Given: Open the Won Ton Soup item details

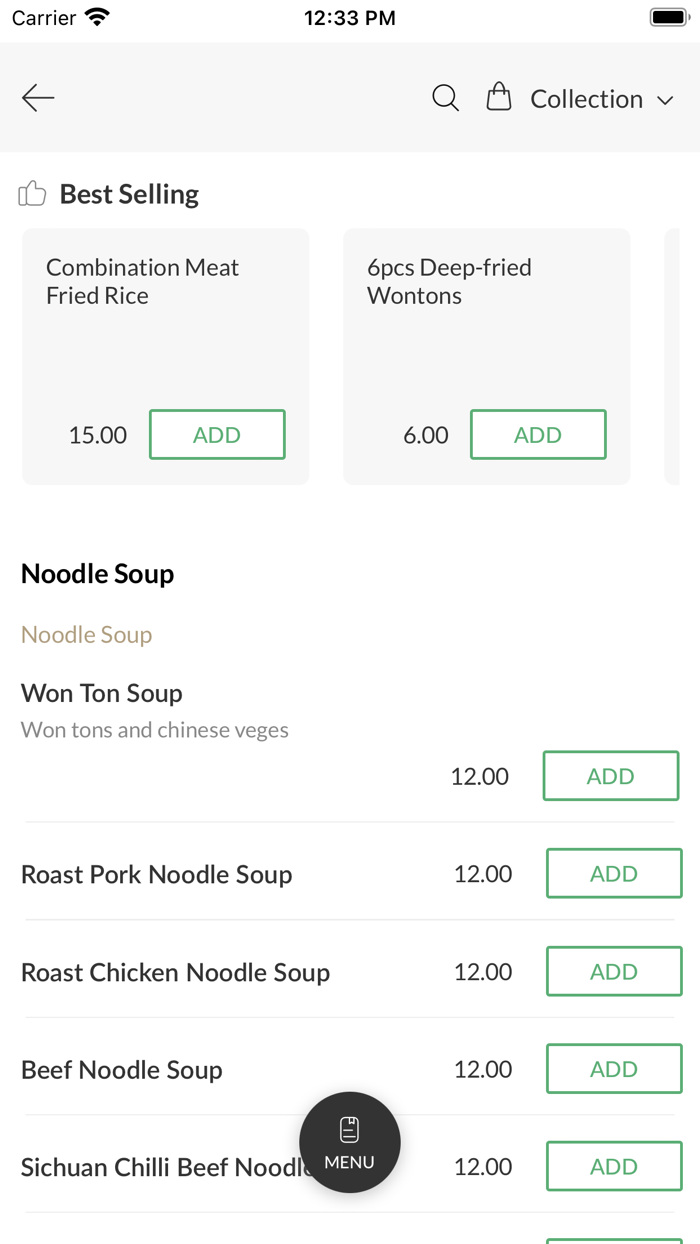Looking at the screenshot, I should (x=102, y=693).
